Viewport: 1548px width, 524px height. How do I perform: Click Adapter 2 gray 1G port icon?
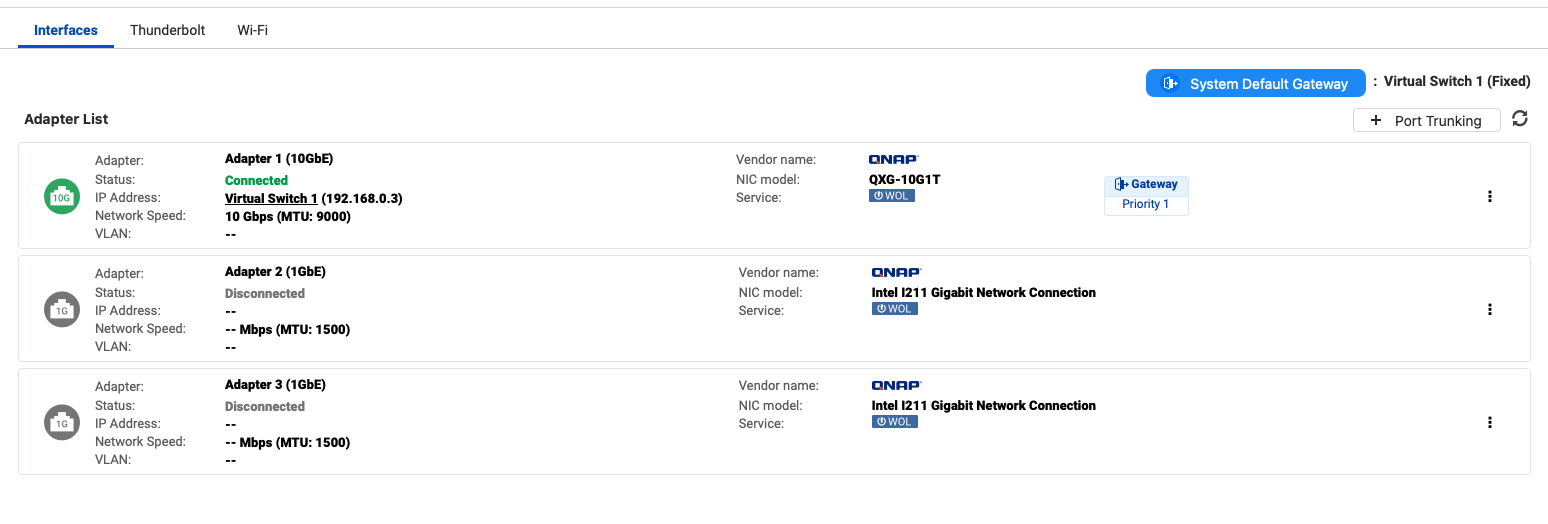[x=61, y=309]
